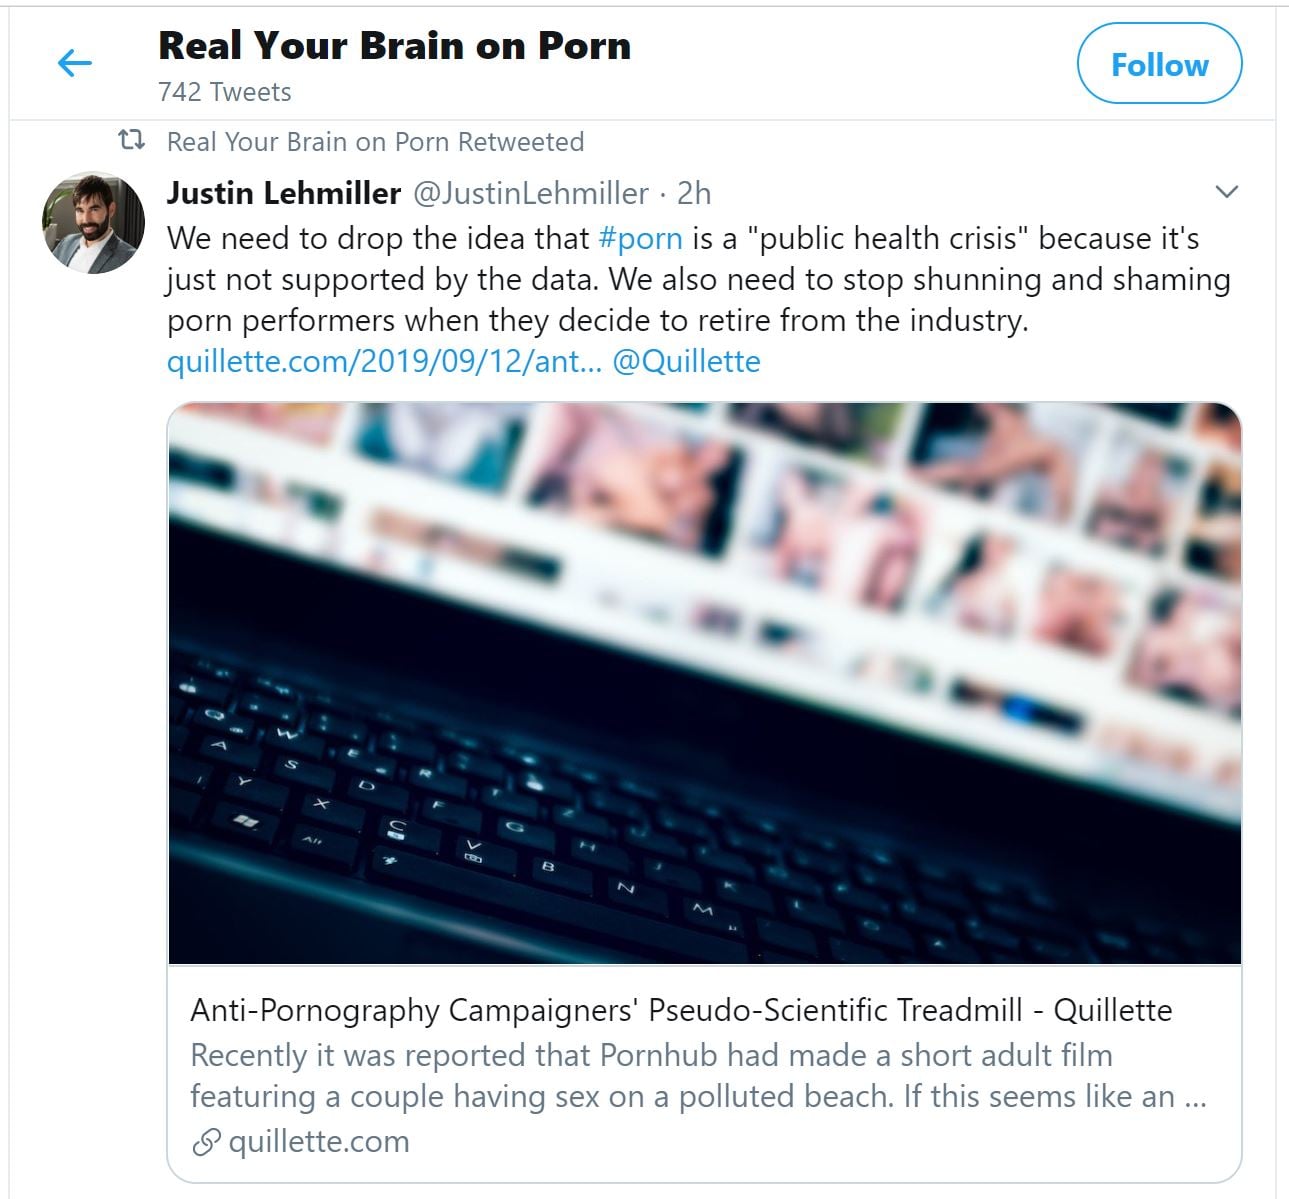Follow the Real Your Brain on Porn account
This screenshot has width=1289, height=1199.
[1159, 64]
